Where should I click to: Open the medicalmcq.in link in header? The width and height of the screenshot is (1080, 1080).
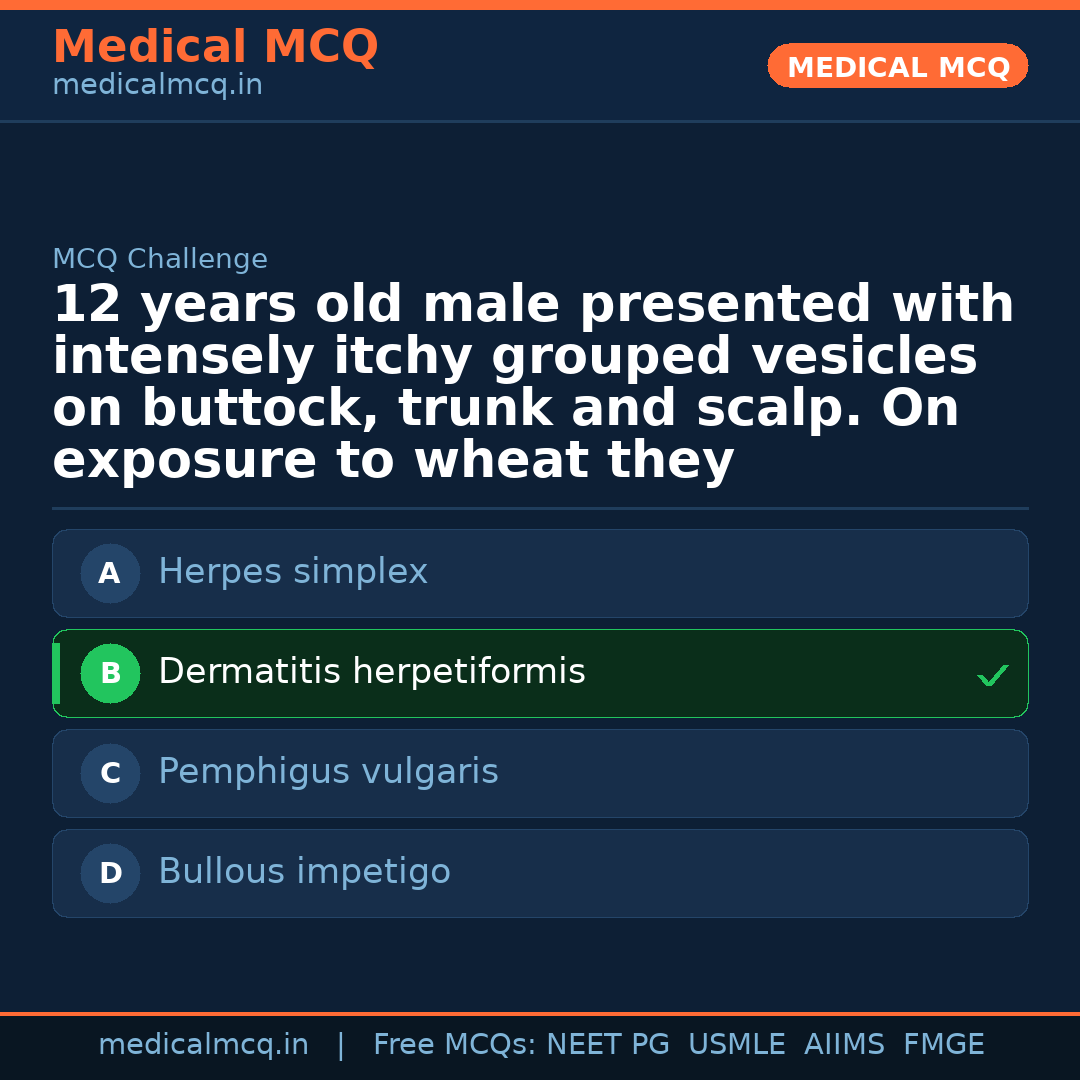pos(157,86)
